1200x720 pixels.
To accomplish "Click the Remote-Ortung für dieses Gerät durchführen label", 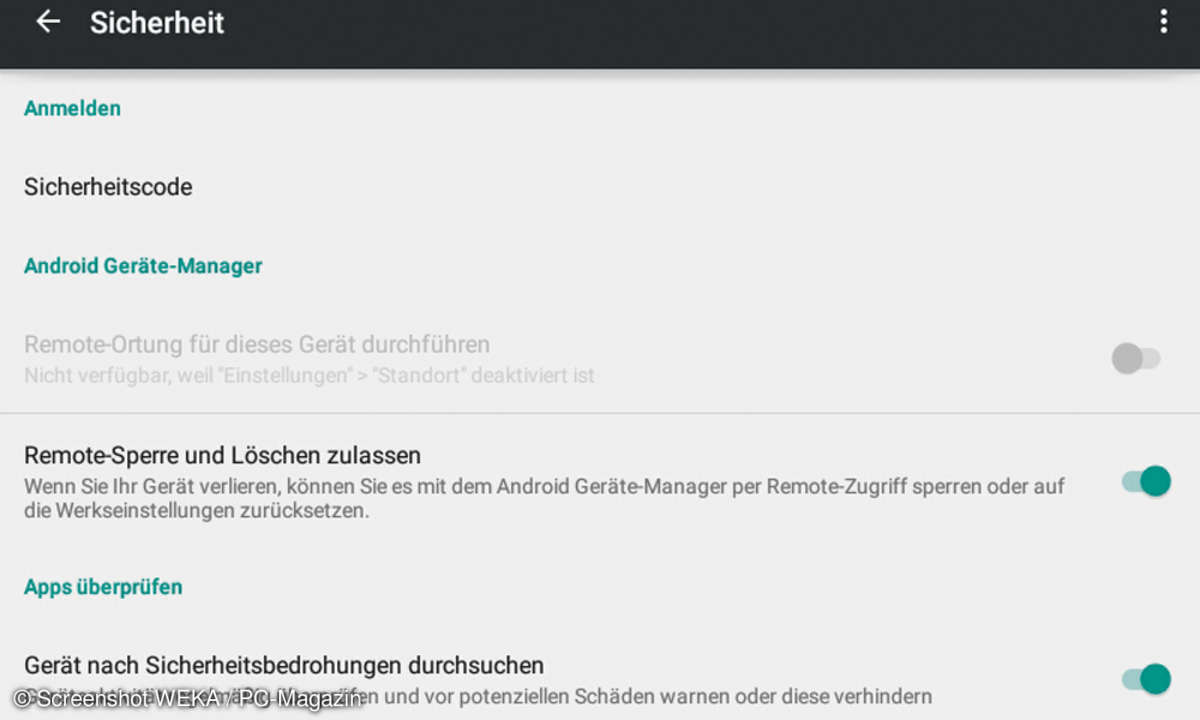I will (x=257, y=345).
